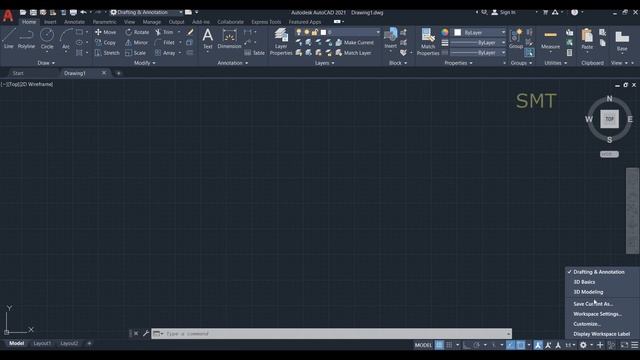Screen dimensions: 640x360
Task: Expand the Properties panel
Action: (x=458, y=63)
